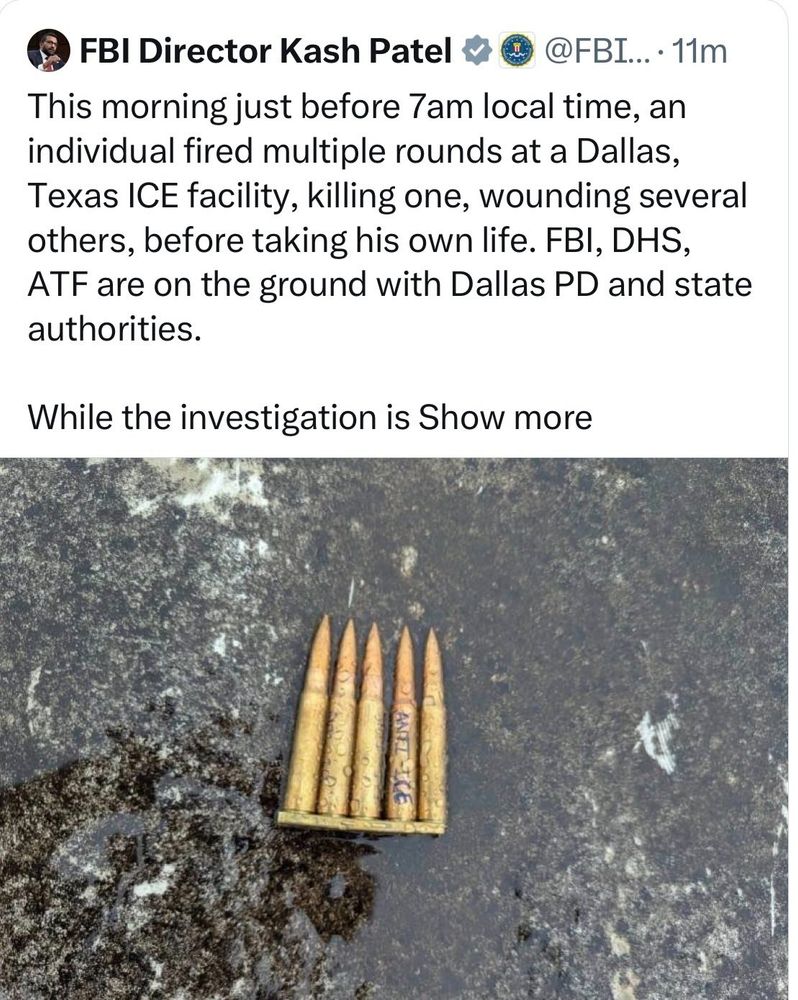Open the attached photo of bullets

[x=394, y=728]
